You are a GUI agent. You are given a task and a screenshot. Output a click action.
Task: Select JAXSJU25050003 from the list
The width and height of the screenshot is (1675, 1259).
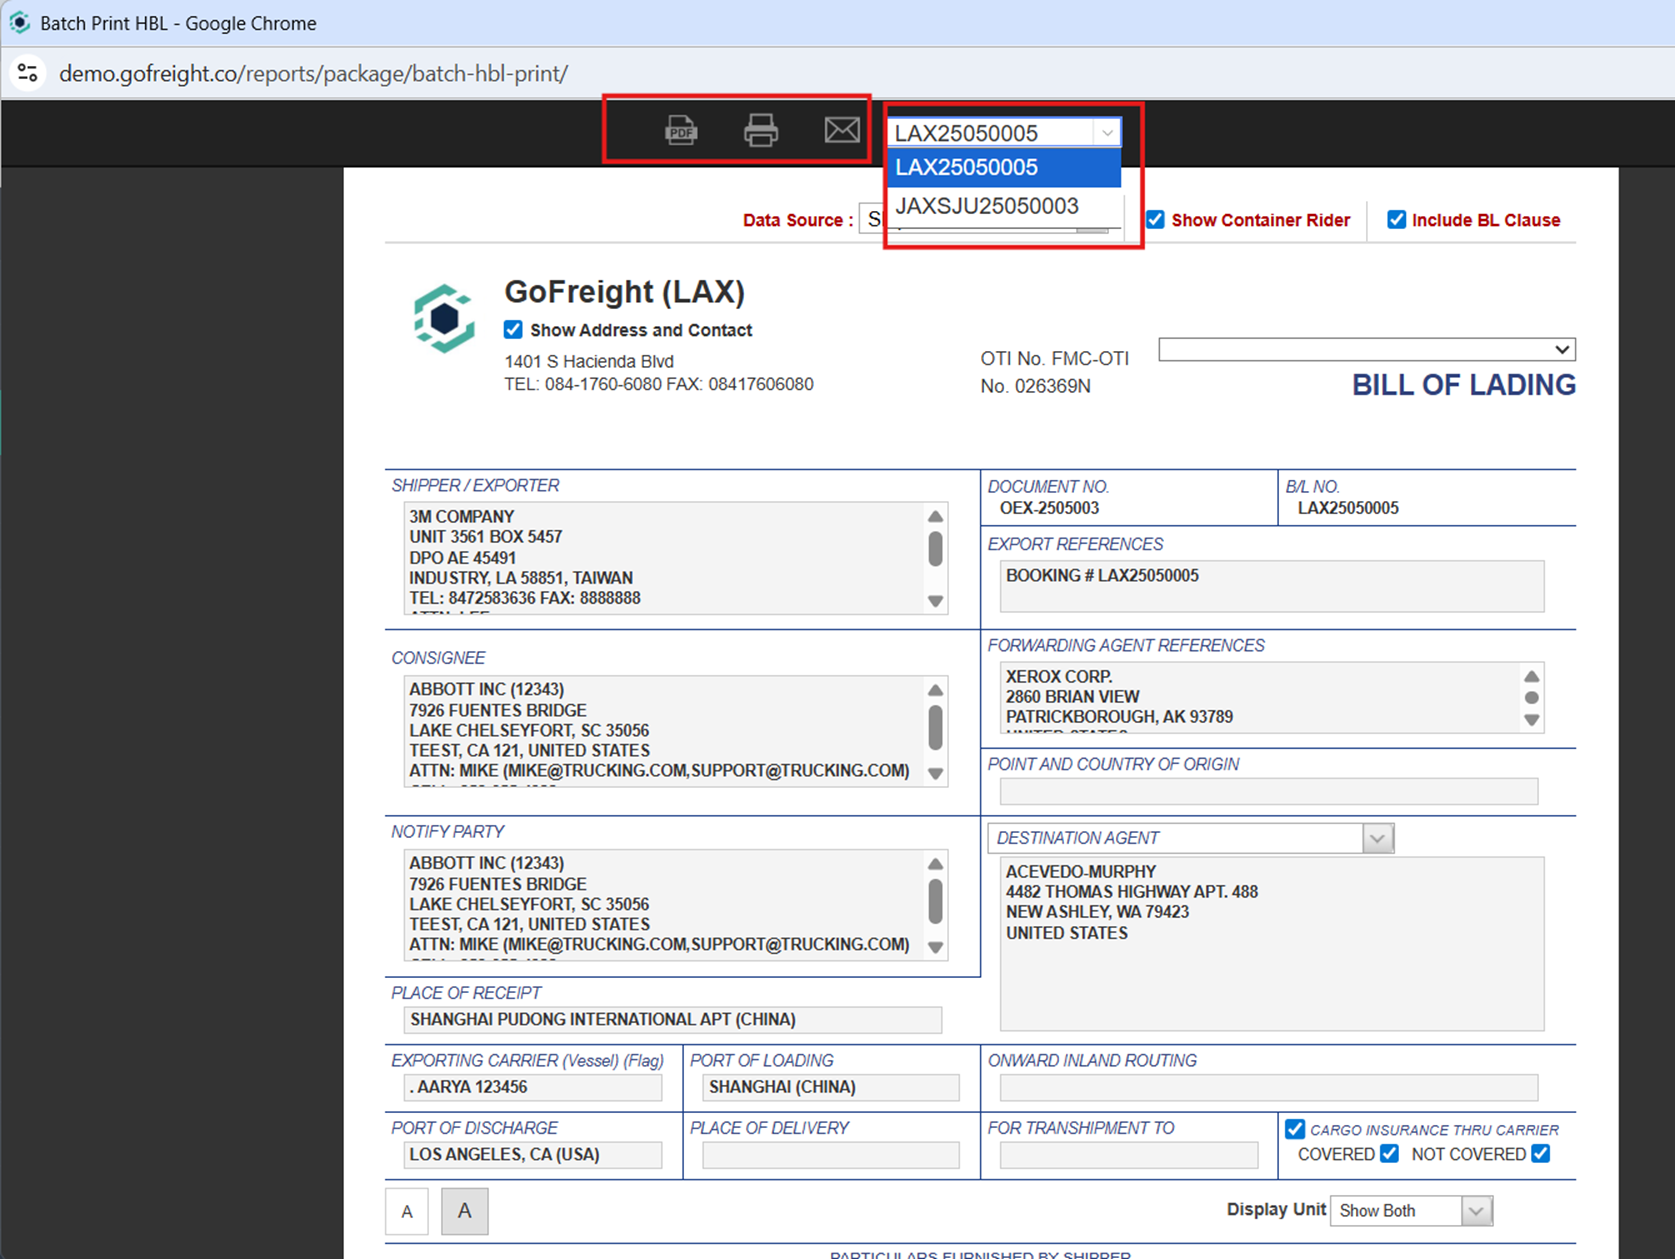987,206
